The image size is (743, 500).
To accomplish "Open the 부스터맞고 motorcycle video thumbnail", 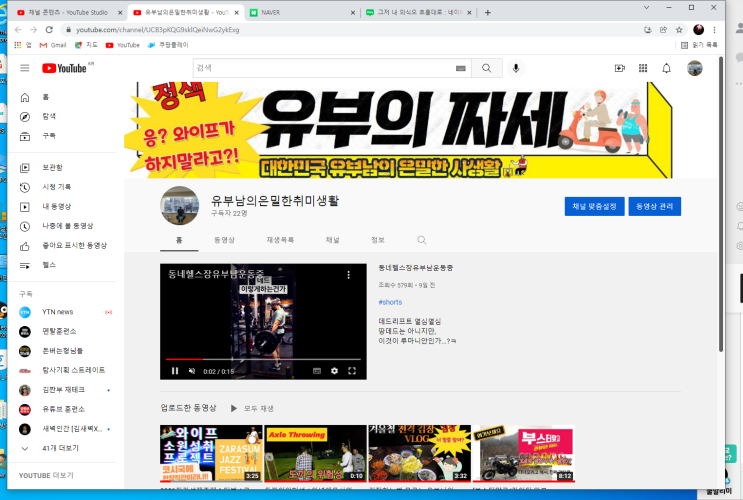I will click(x=524, y=453).
